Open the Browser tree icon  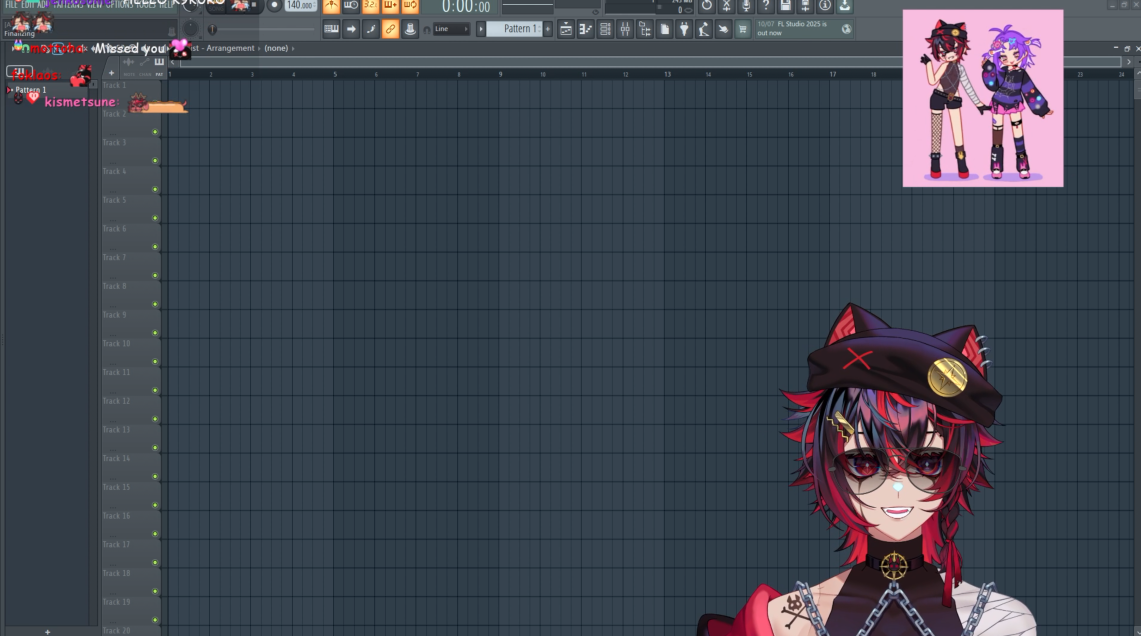644,29
